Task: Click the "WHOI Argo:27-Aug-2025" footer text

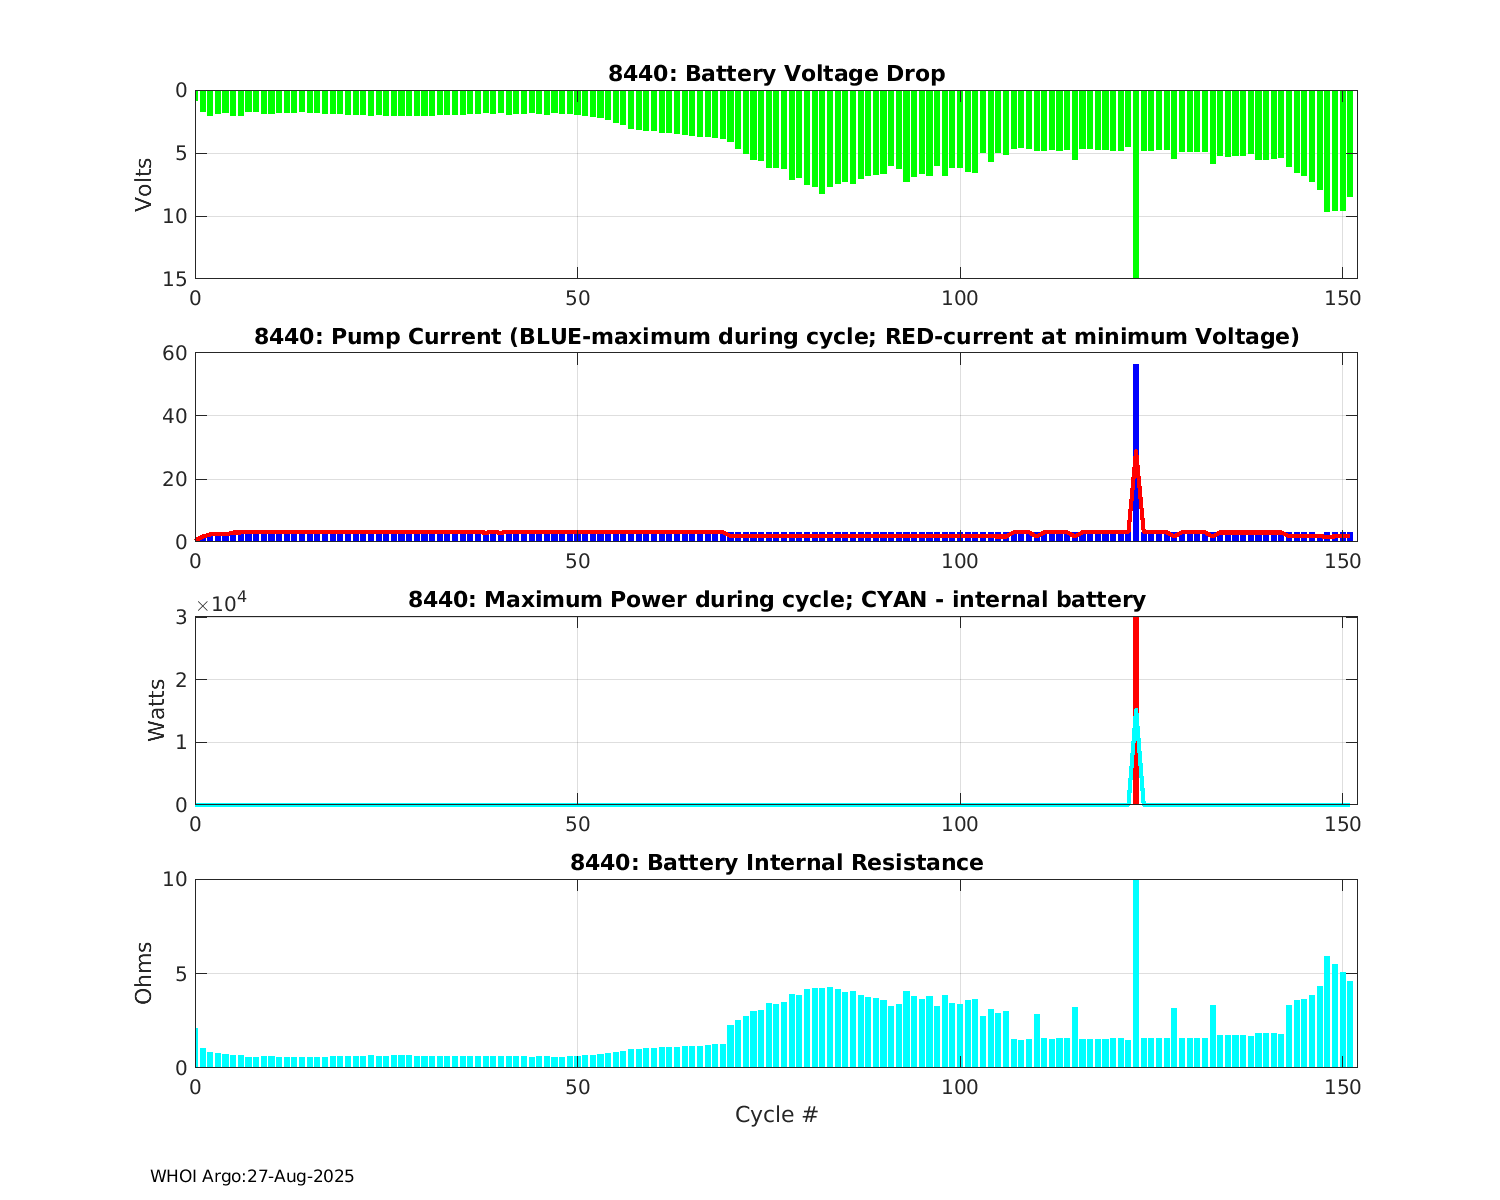Action: pyautogui.click(x=252, y=1177)
